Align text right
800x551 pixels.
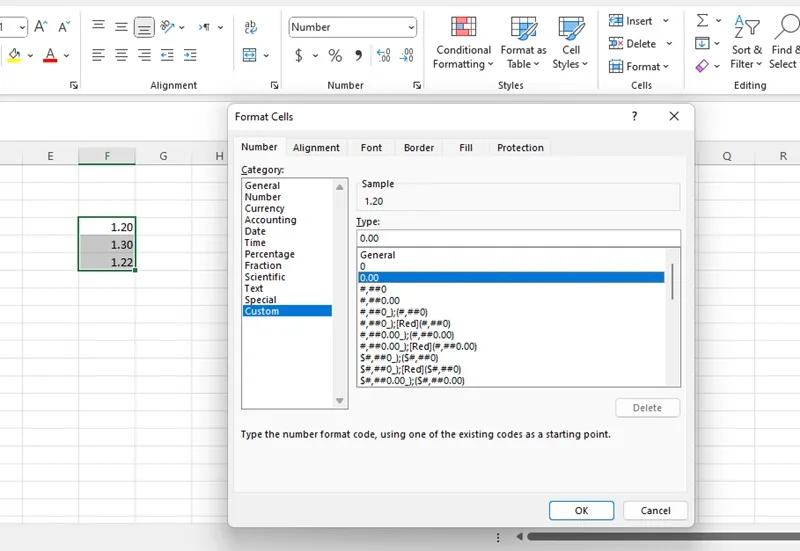tap(144, 55)
